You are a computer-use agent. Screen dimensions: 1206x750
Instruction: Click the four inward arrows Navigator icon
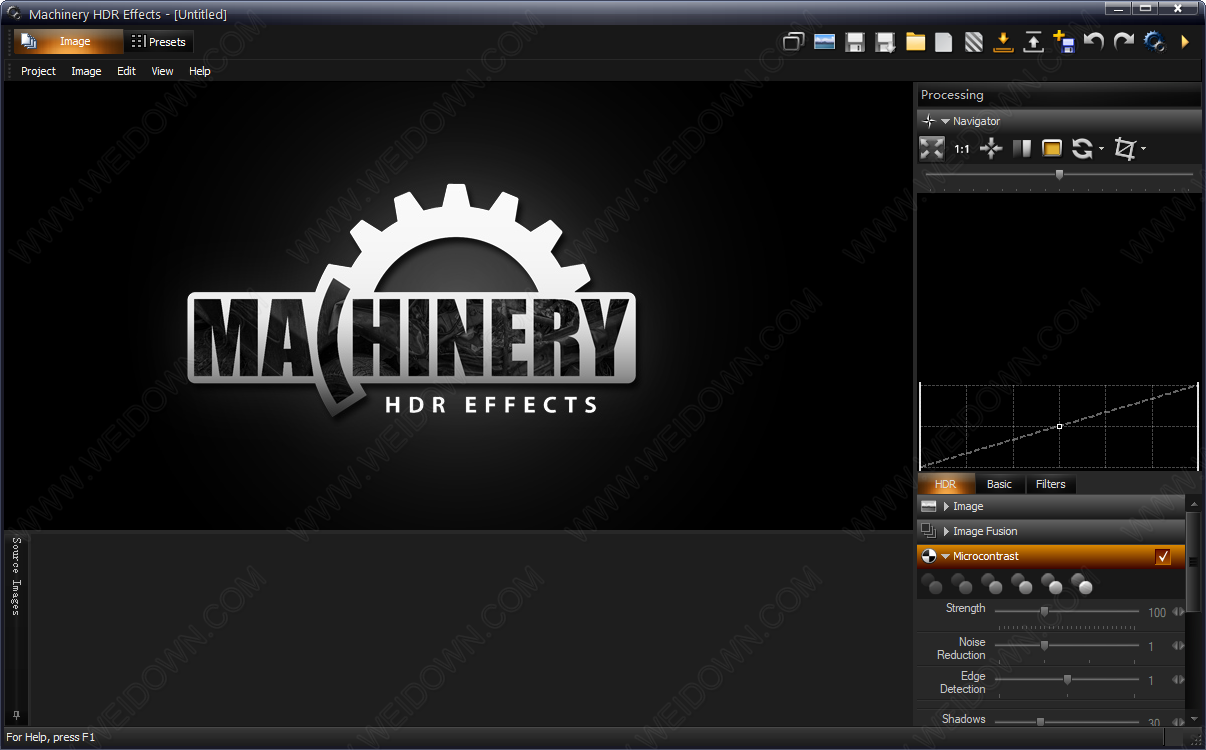[991, 149]
